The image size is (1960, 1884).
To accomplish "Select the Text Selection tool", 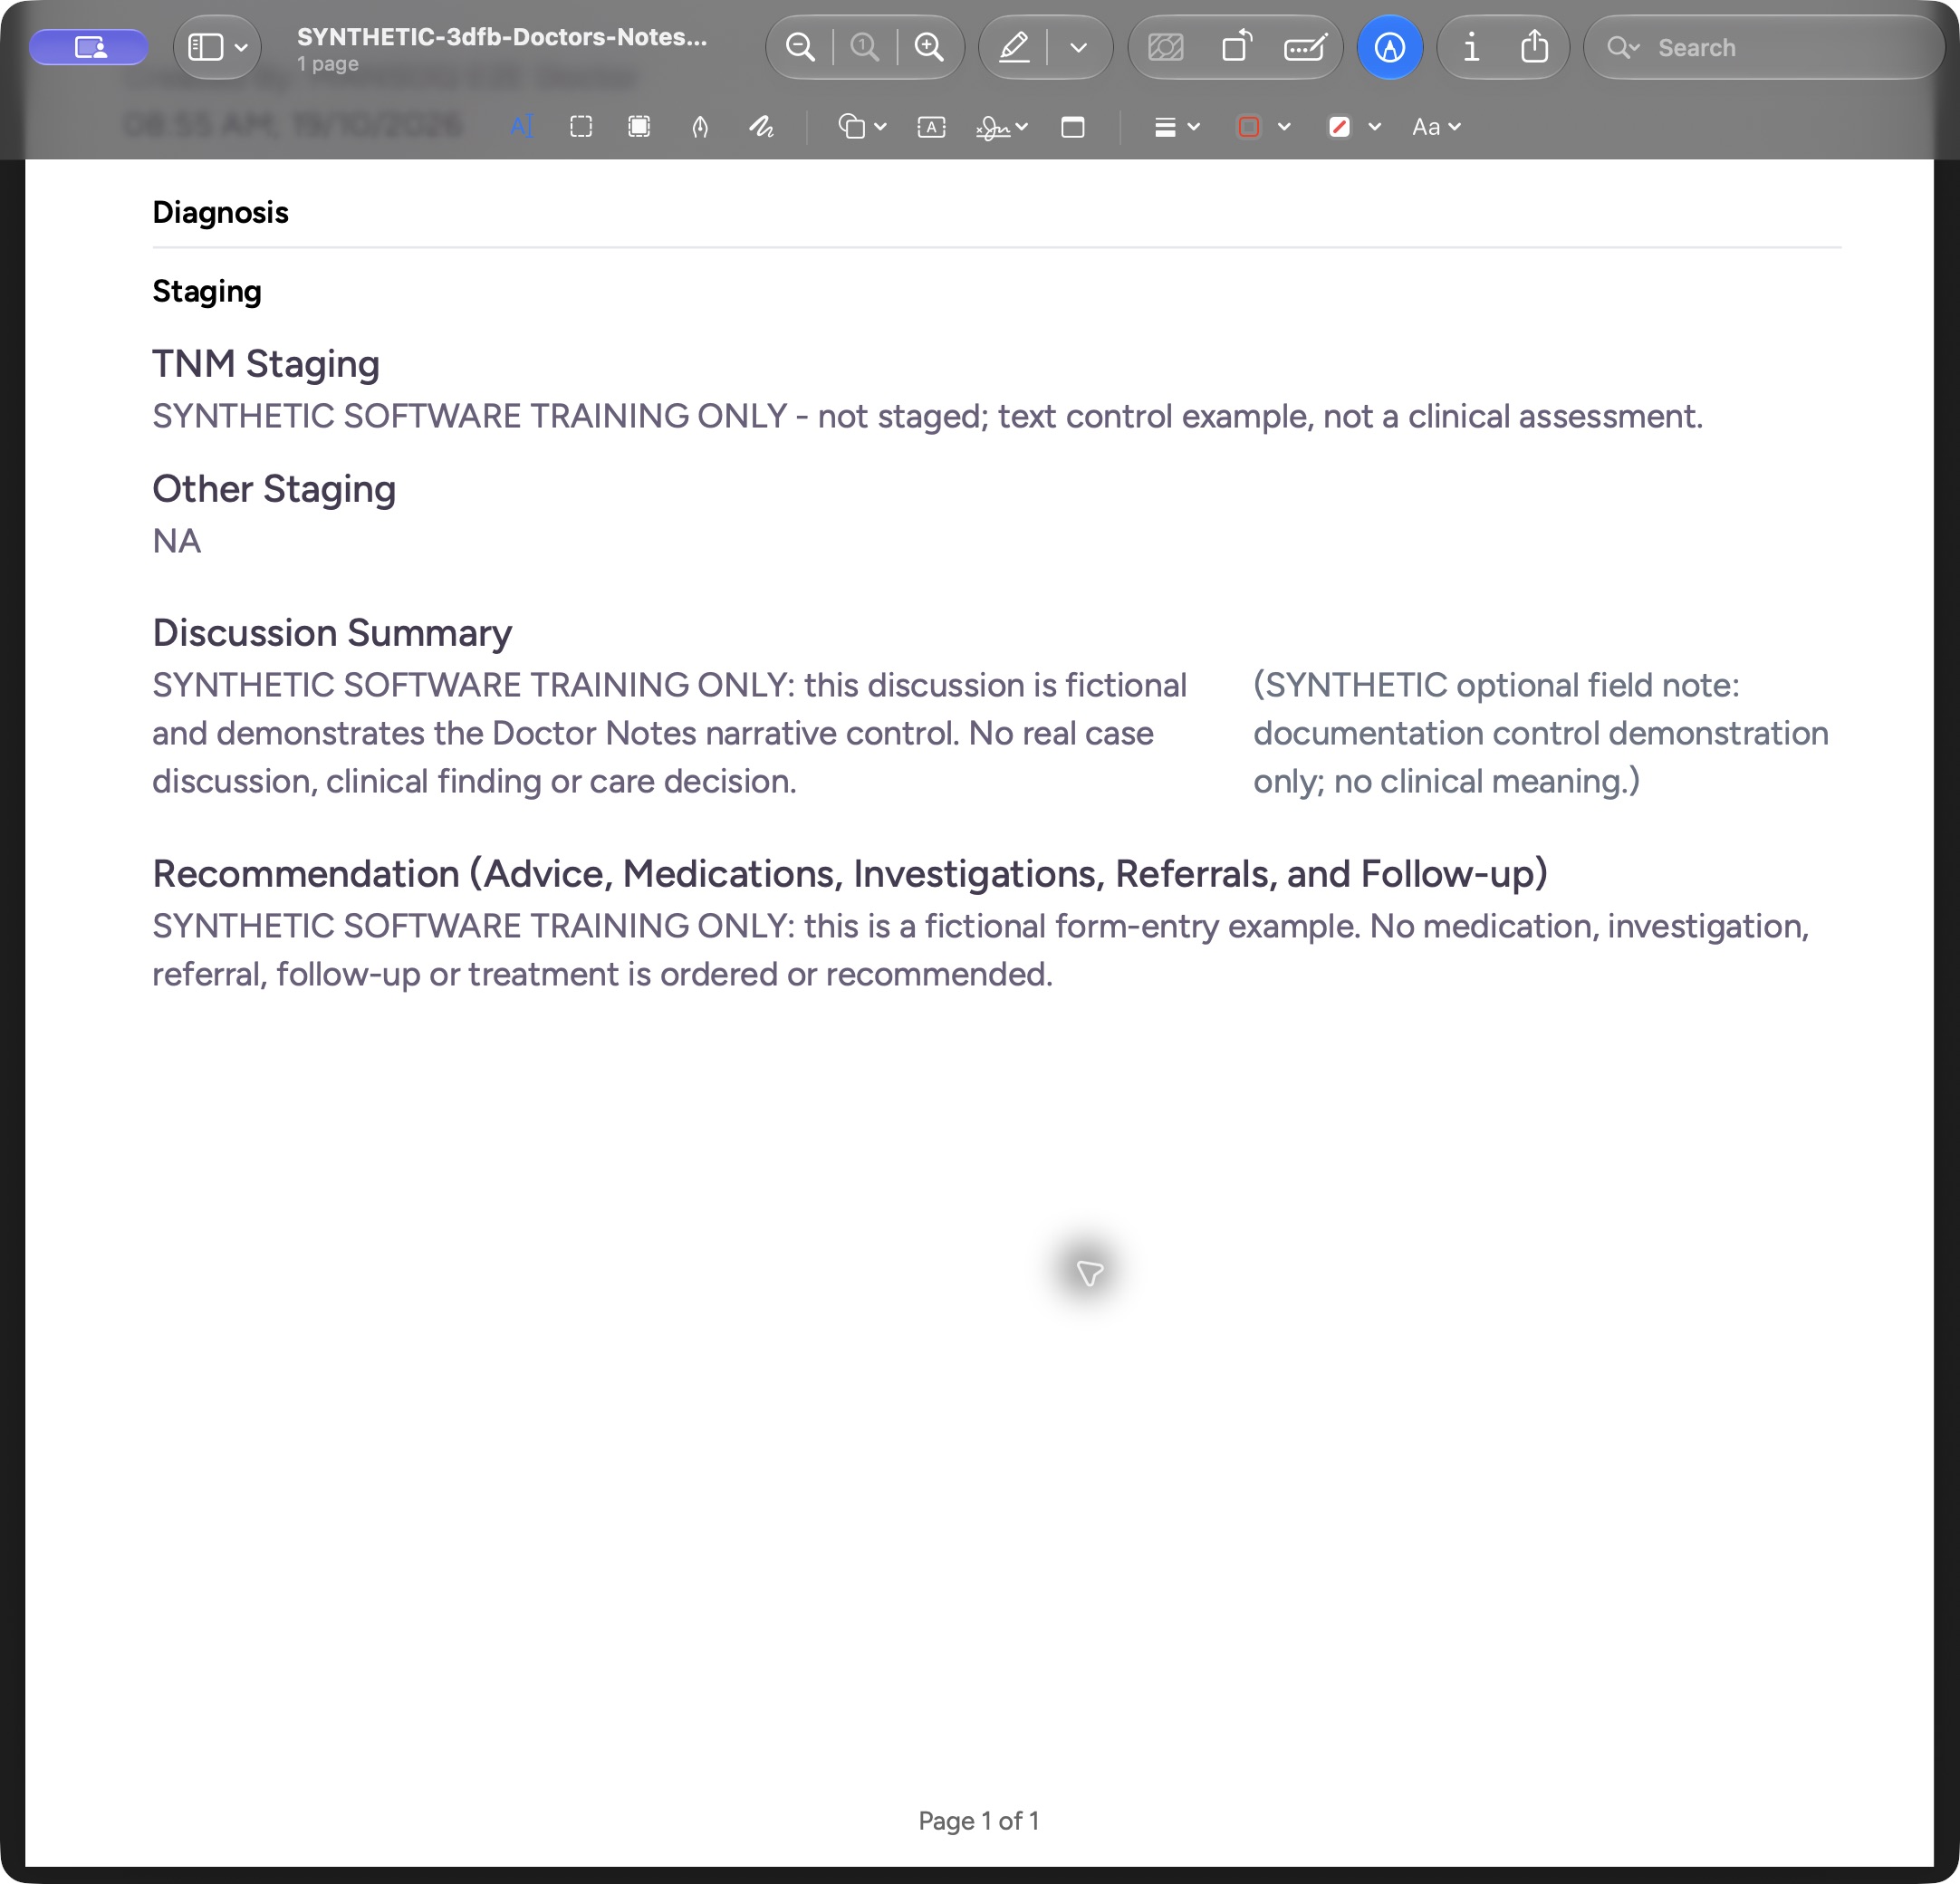I will pyautogui.click(x=521, y=127).
